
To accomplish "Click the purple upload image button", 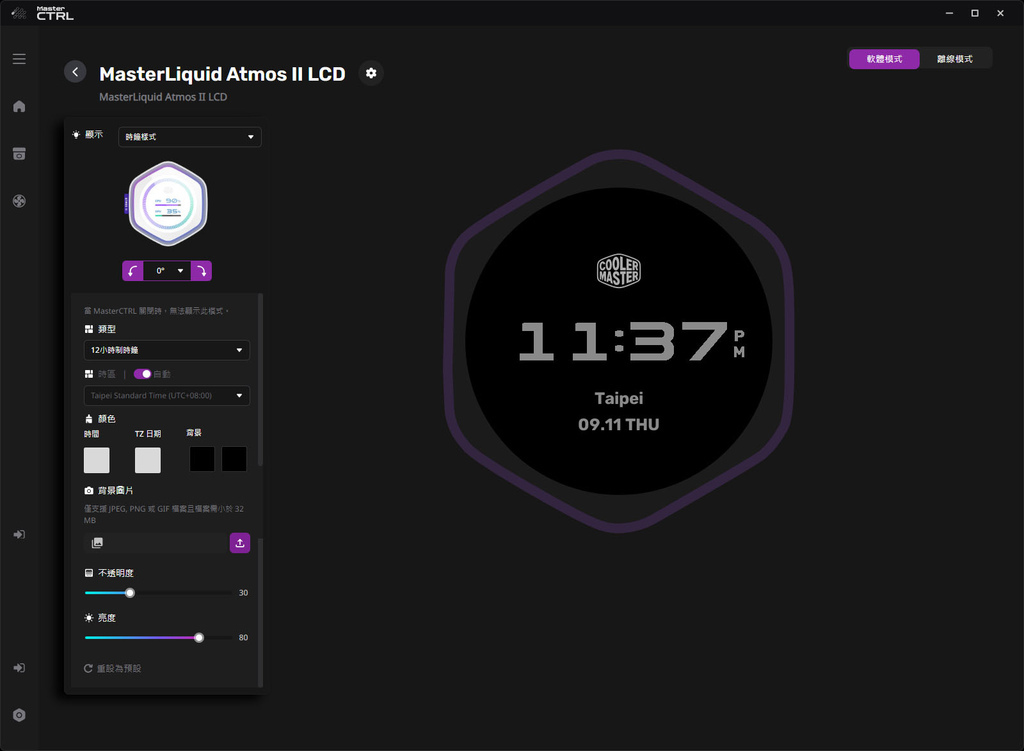I will click(240, 543).
